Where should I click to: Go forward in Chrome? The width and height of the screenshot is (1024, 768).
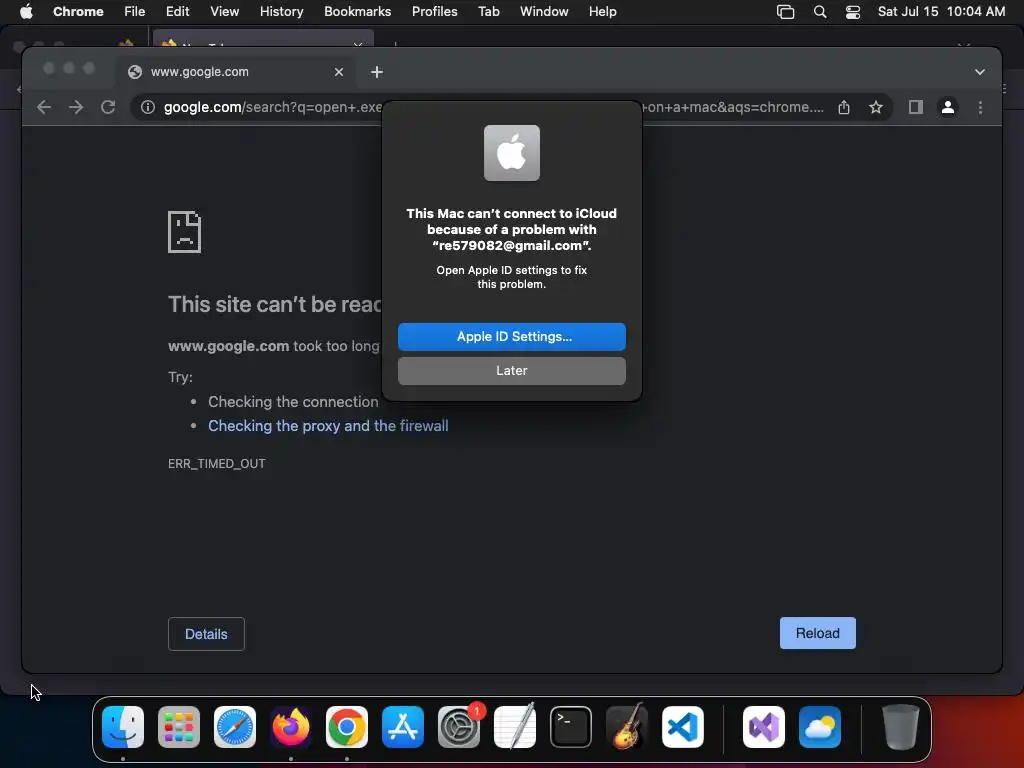pos(76,107)
